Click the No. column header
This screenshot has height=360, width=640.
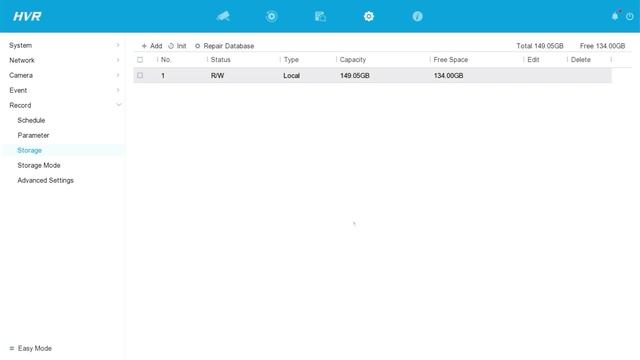click(x=166, y=60)
